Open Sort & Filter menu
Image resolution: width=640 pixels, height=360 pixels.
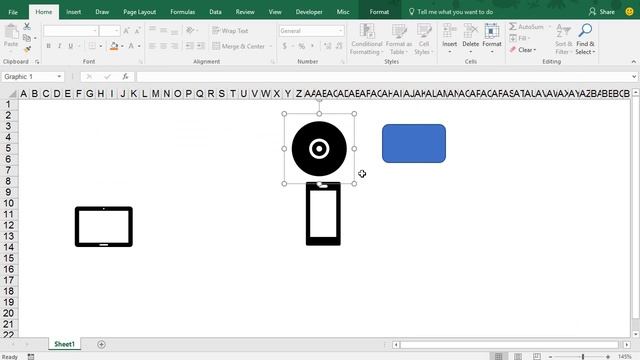click(563, 39)
